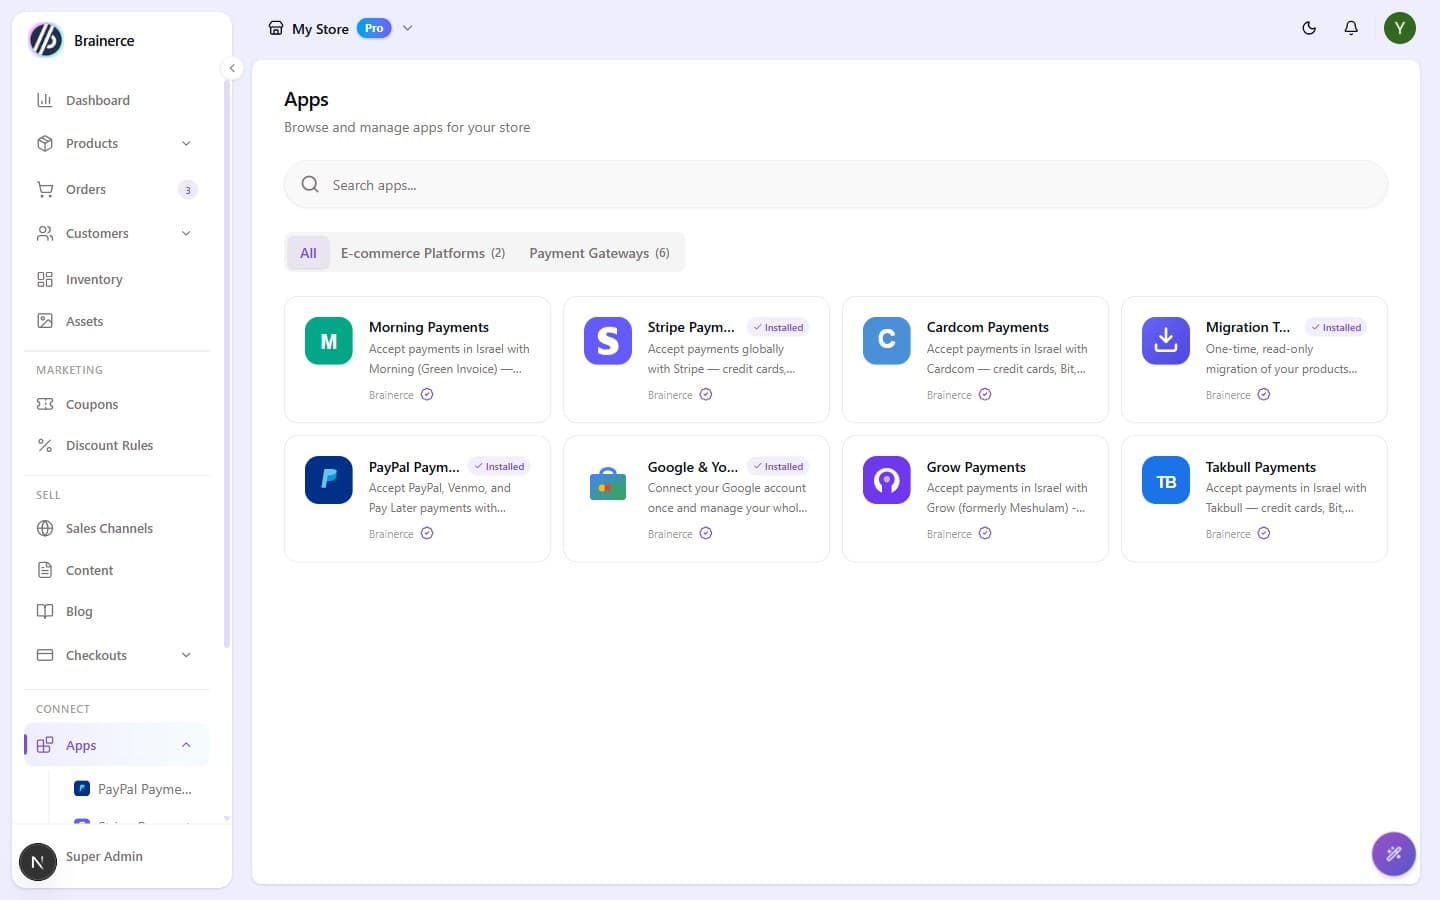Switch to E-commerce Platforms tab
1440x900 pixels.
point(423,253)
